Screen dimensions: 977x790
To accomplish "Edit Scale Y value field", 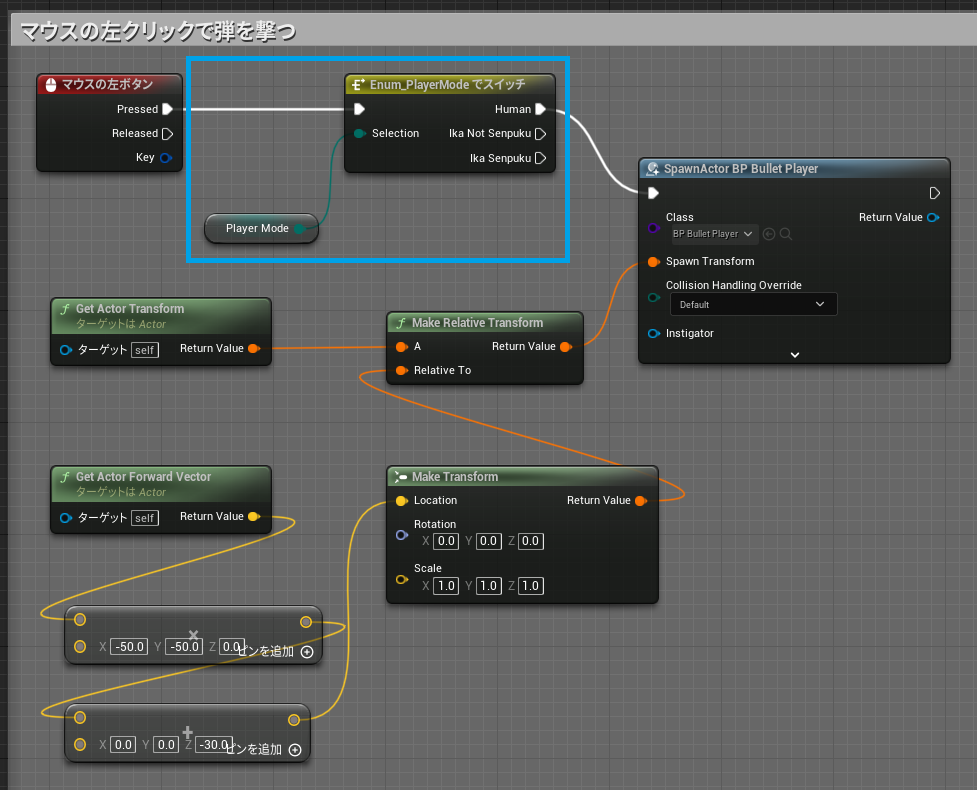I will pos(488,586).
